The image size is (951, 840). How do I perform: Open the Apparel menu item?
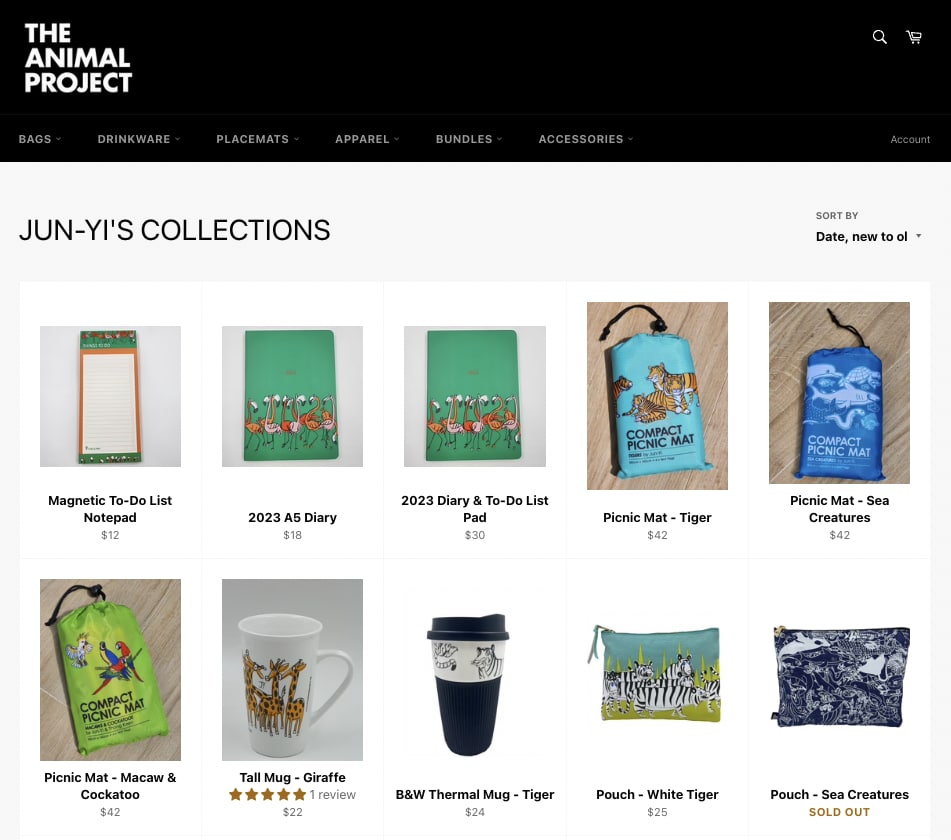(x=367, y=139)
